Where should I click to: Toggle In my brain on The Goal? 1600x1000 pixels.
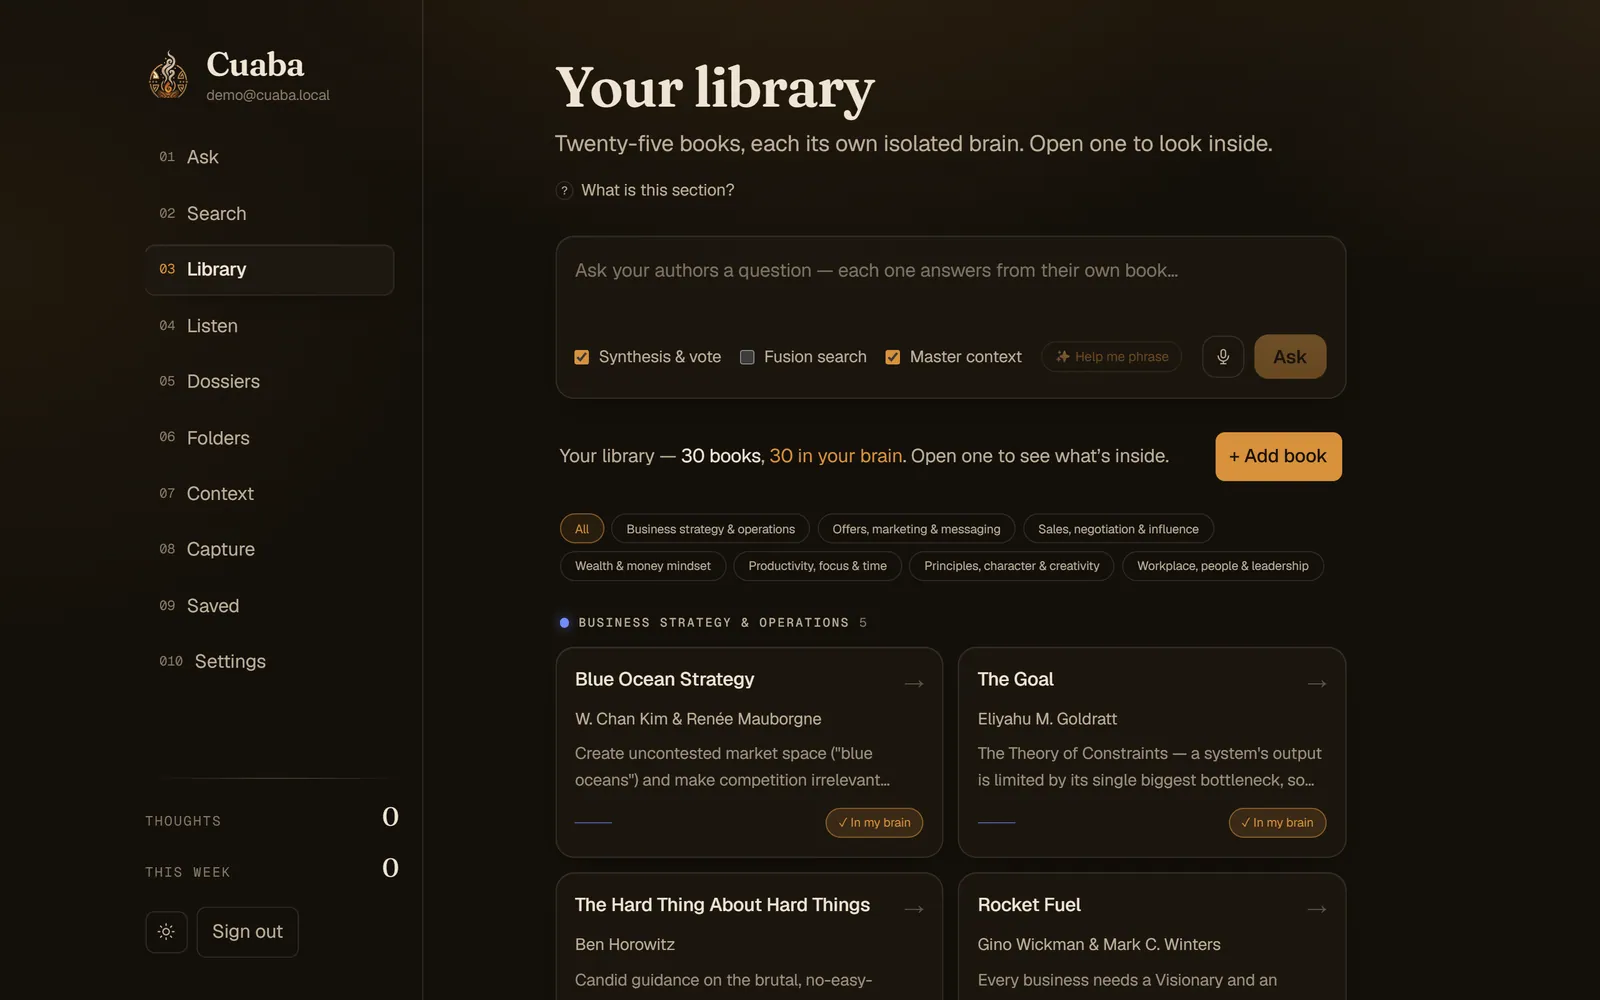[x=1277, y=822]
